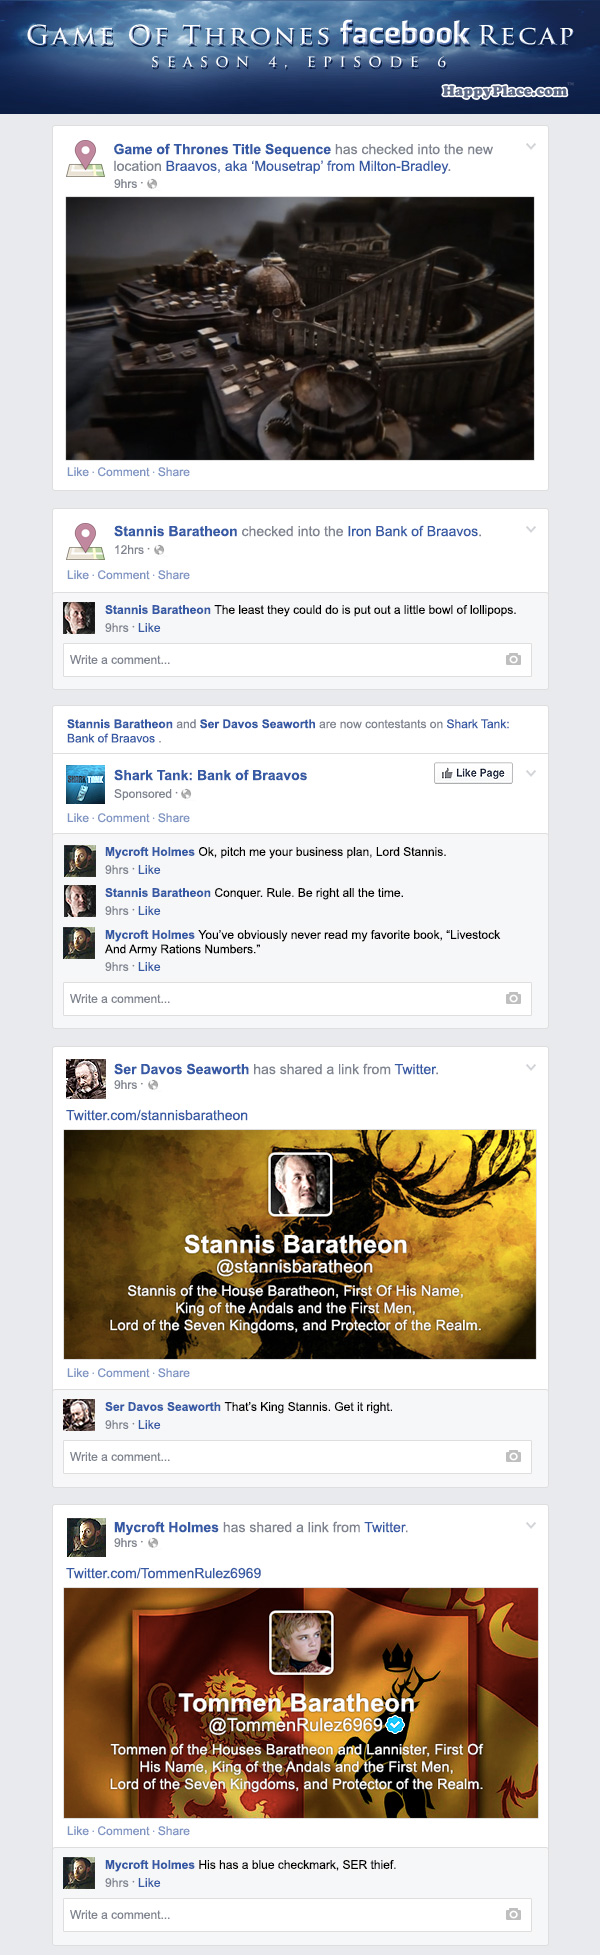This screenshot has height=1955, width=600.
Task: Comment on the Title Sequence Braavos post
Action: coord(124,472)
